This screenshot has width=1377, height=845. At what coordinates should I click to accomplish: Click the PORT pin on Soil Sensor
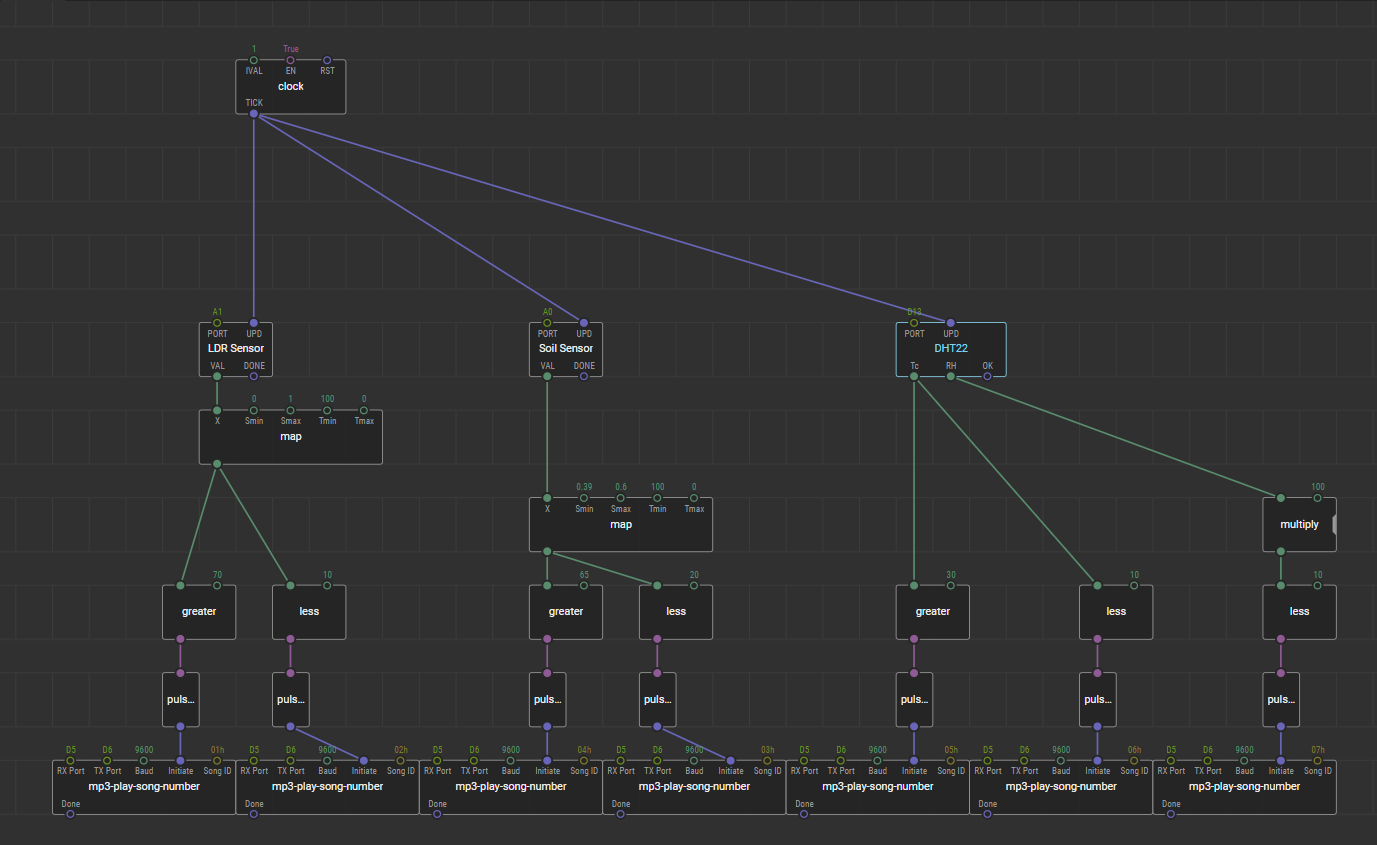547,323
